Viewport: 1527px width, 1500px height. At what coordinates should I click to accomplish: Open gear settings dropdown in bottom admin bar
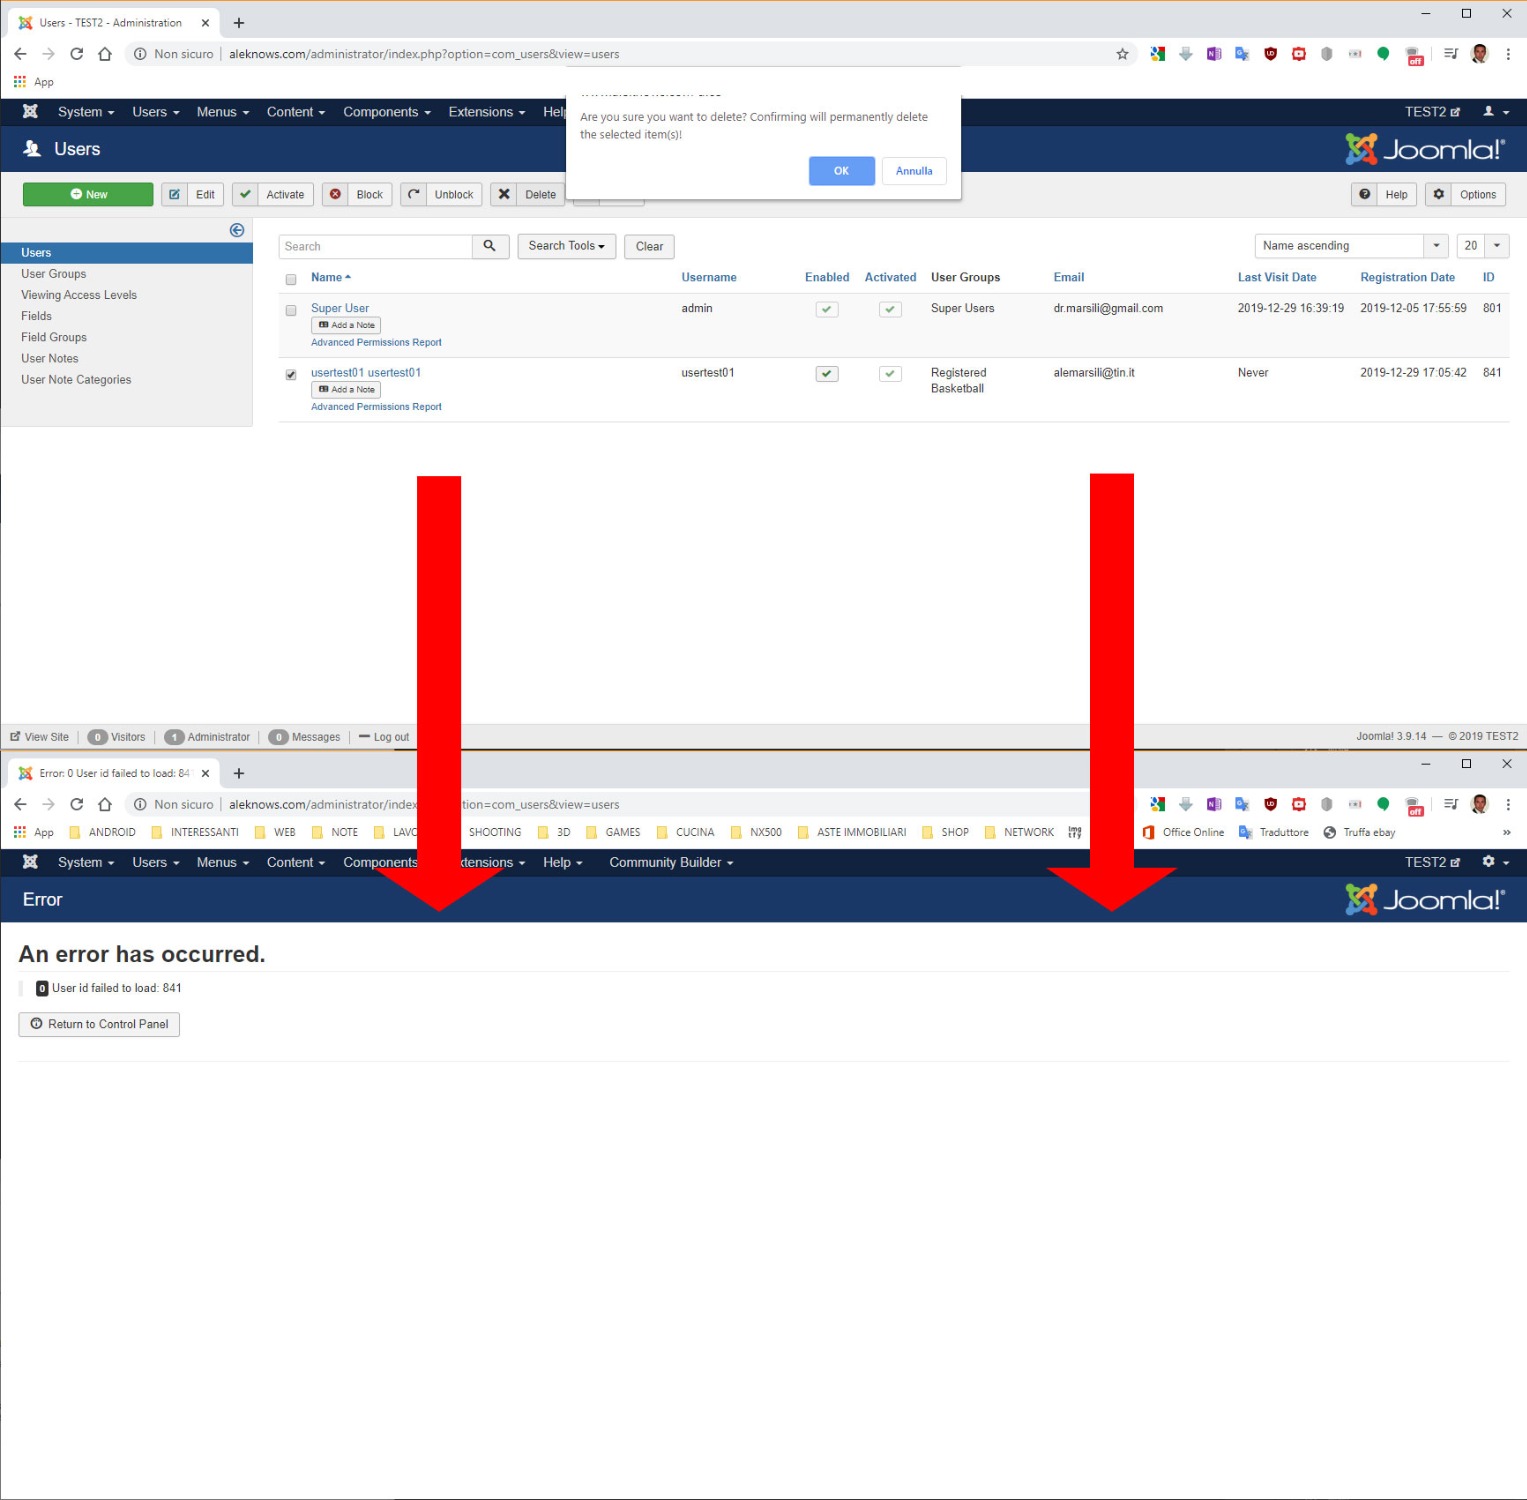pyautogui.click(x=1496, y=862)
